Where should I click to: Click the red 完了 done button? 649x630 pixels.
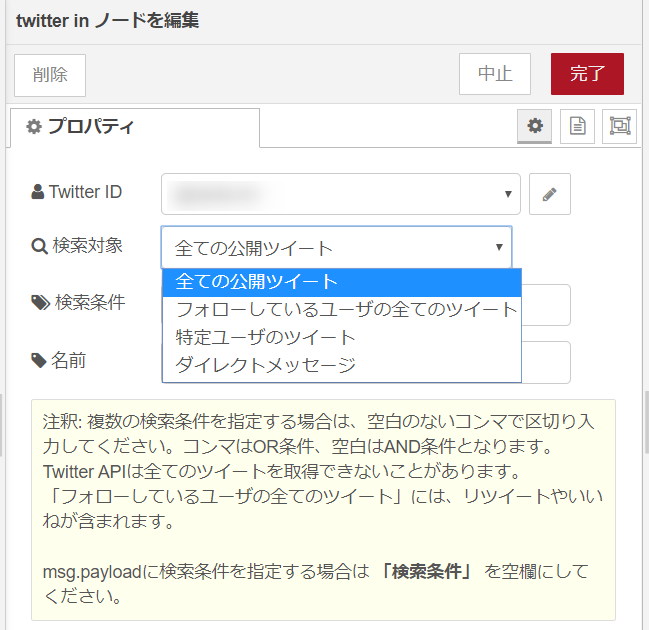587,74
